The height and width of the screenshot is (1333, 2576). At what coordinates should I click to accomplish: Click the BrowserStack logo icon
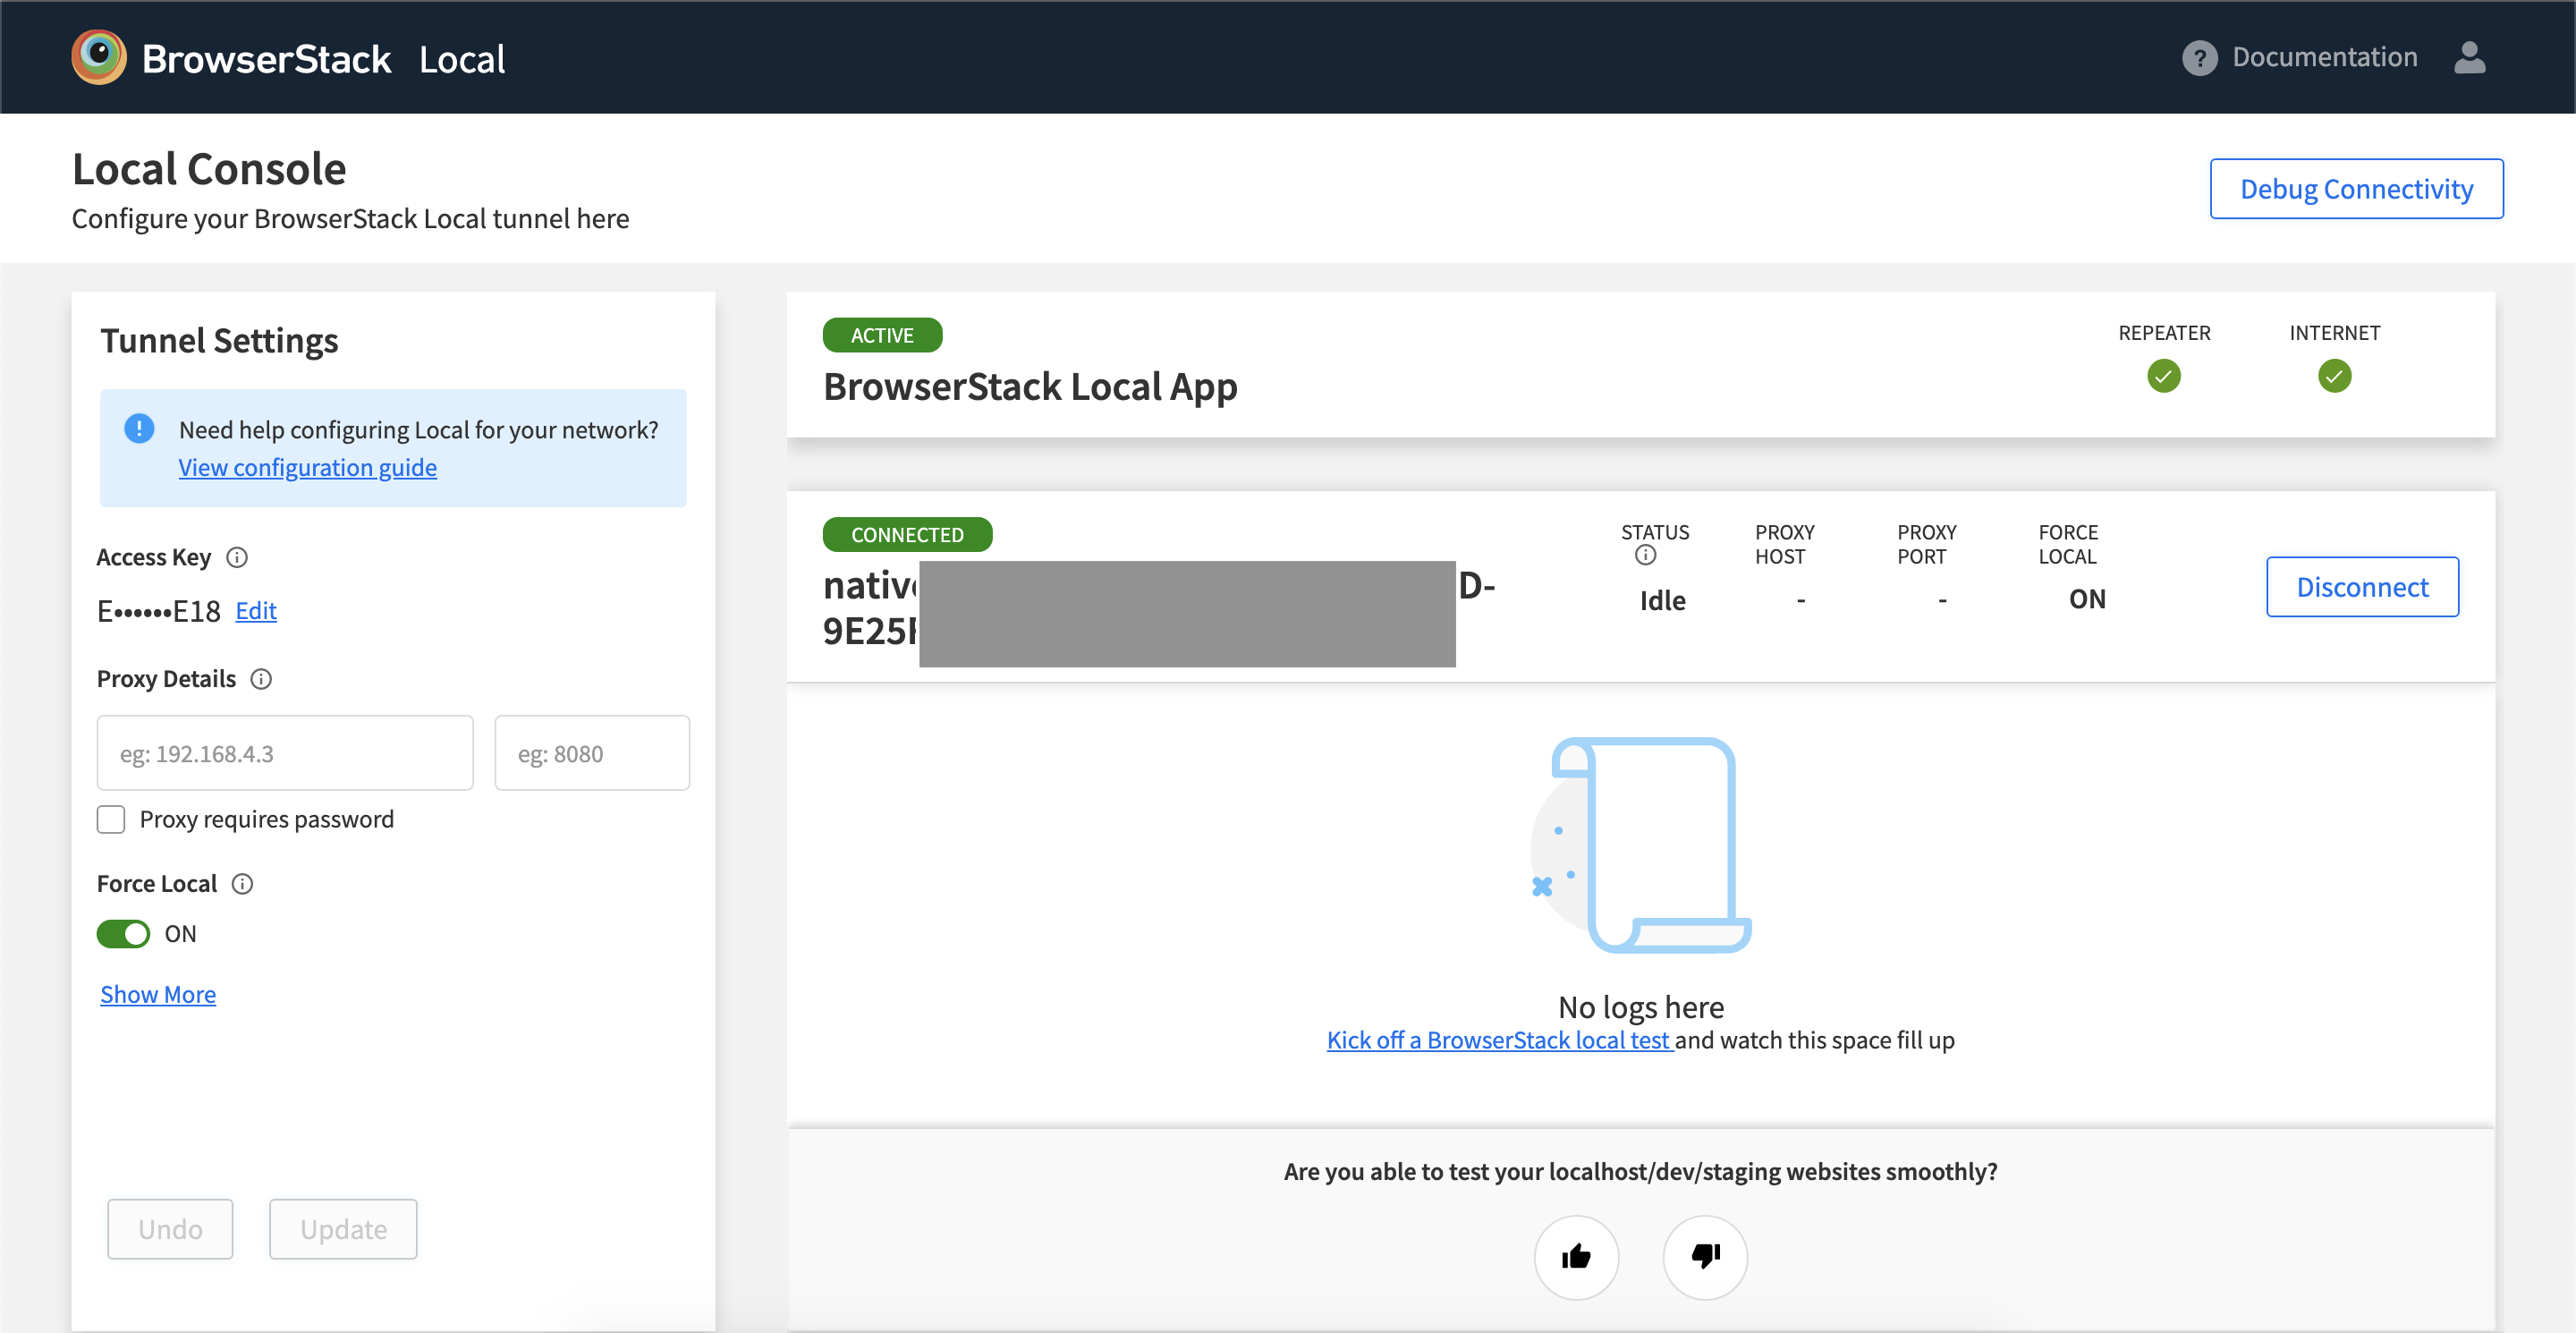coord(99,57)
